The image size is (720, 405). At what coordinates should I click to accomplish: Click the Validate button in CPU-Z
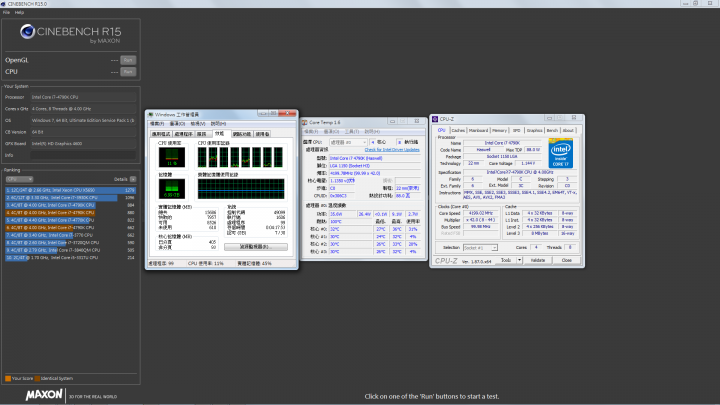coord(538,260)
